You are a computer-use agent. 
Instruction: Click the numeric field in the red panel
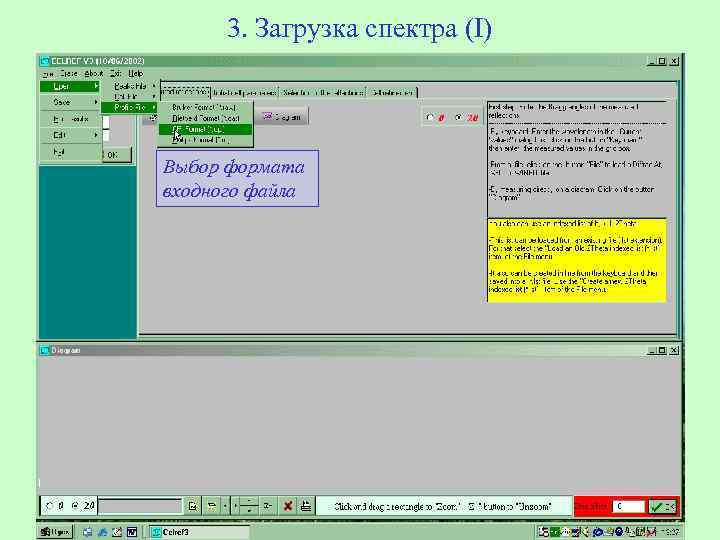pos(628,506)
